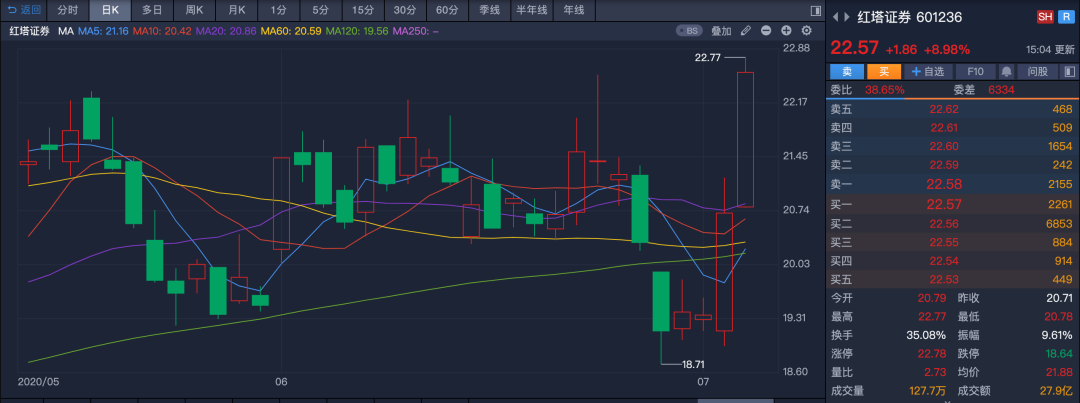This screenshot has height=403, width=1080.
Task: Click the blue R badge
Action: tap(1065, 17)
